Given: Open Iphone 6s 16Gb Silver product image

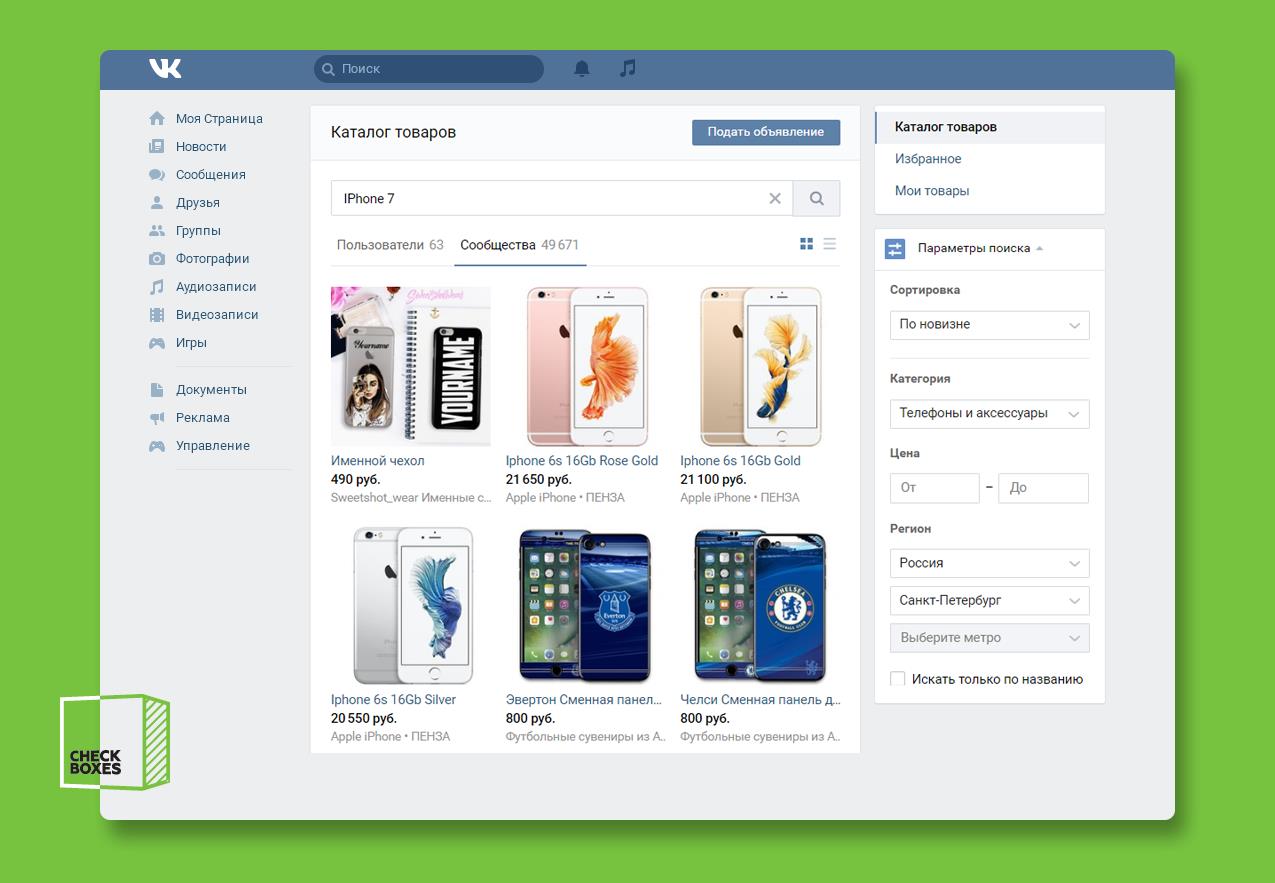Looking at the screenshot, I should click(x=413, y=605).
